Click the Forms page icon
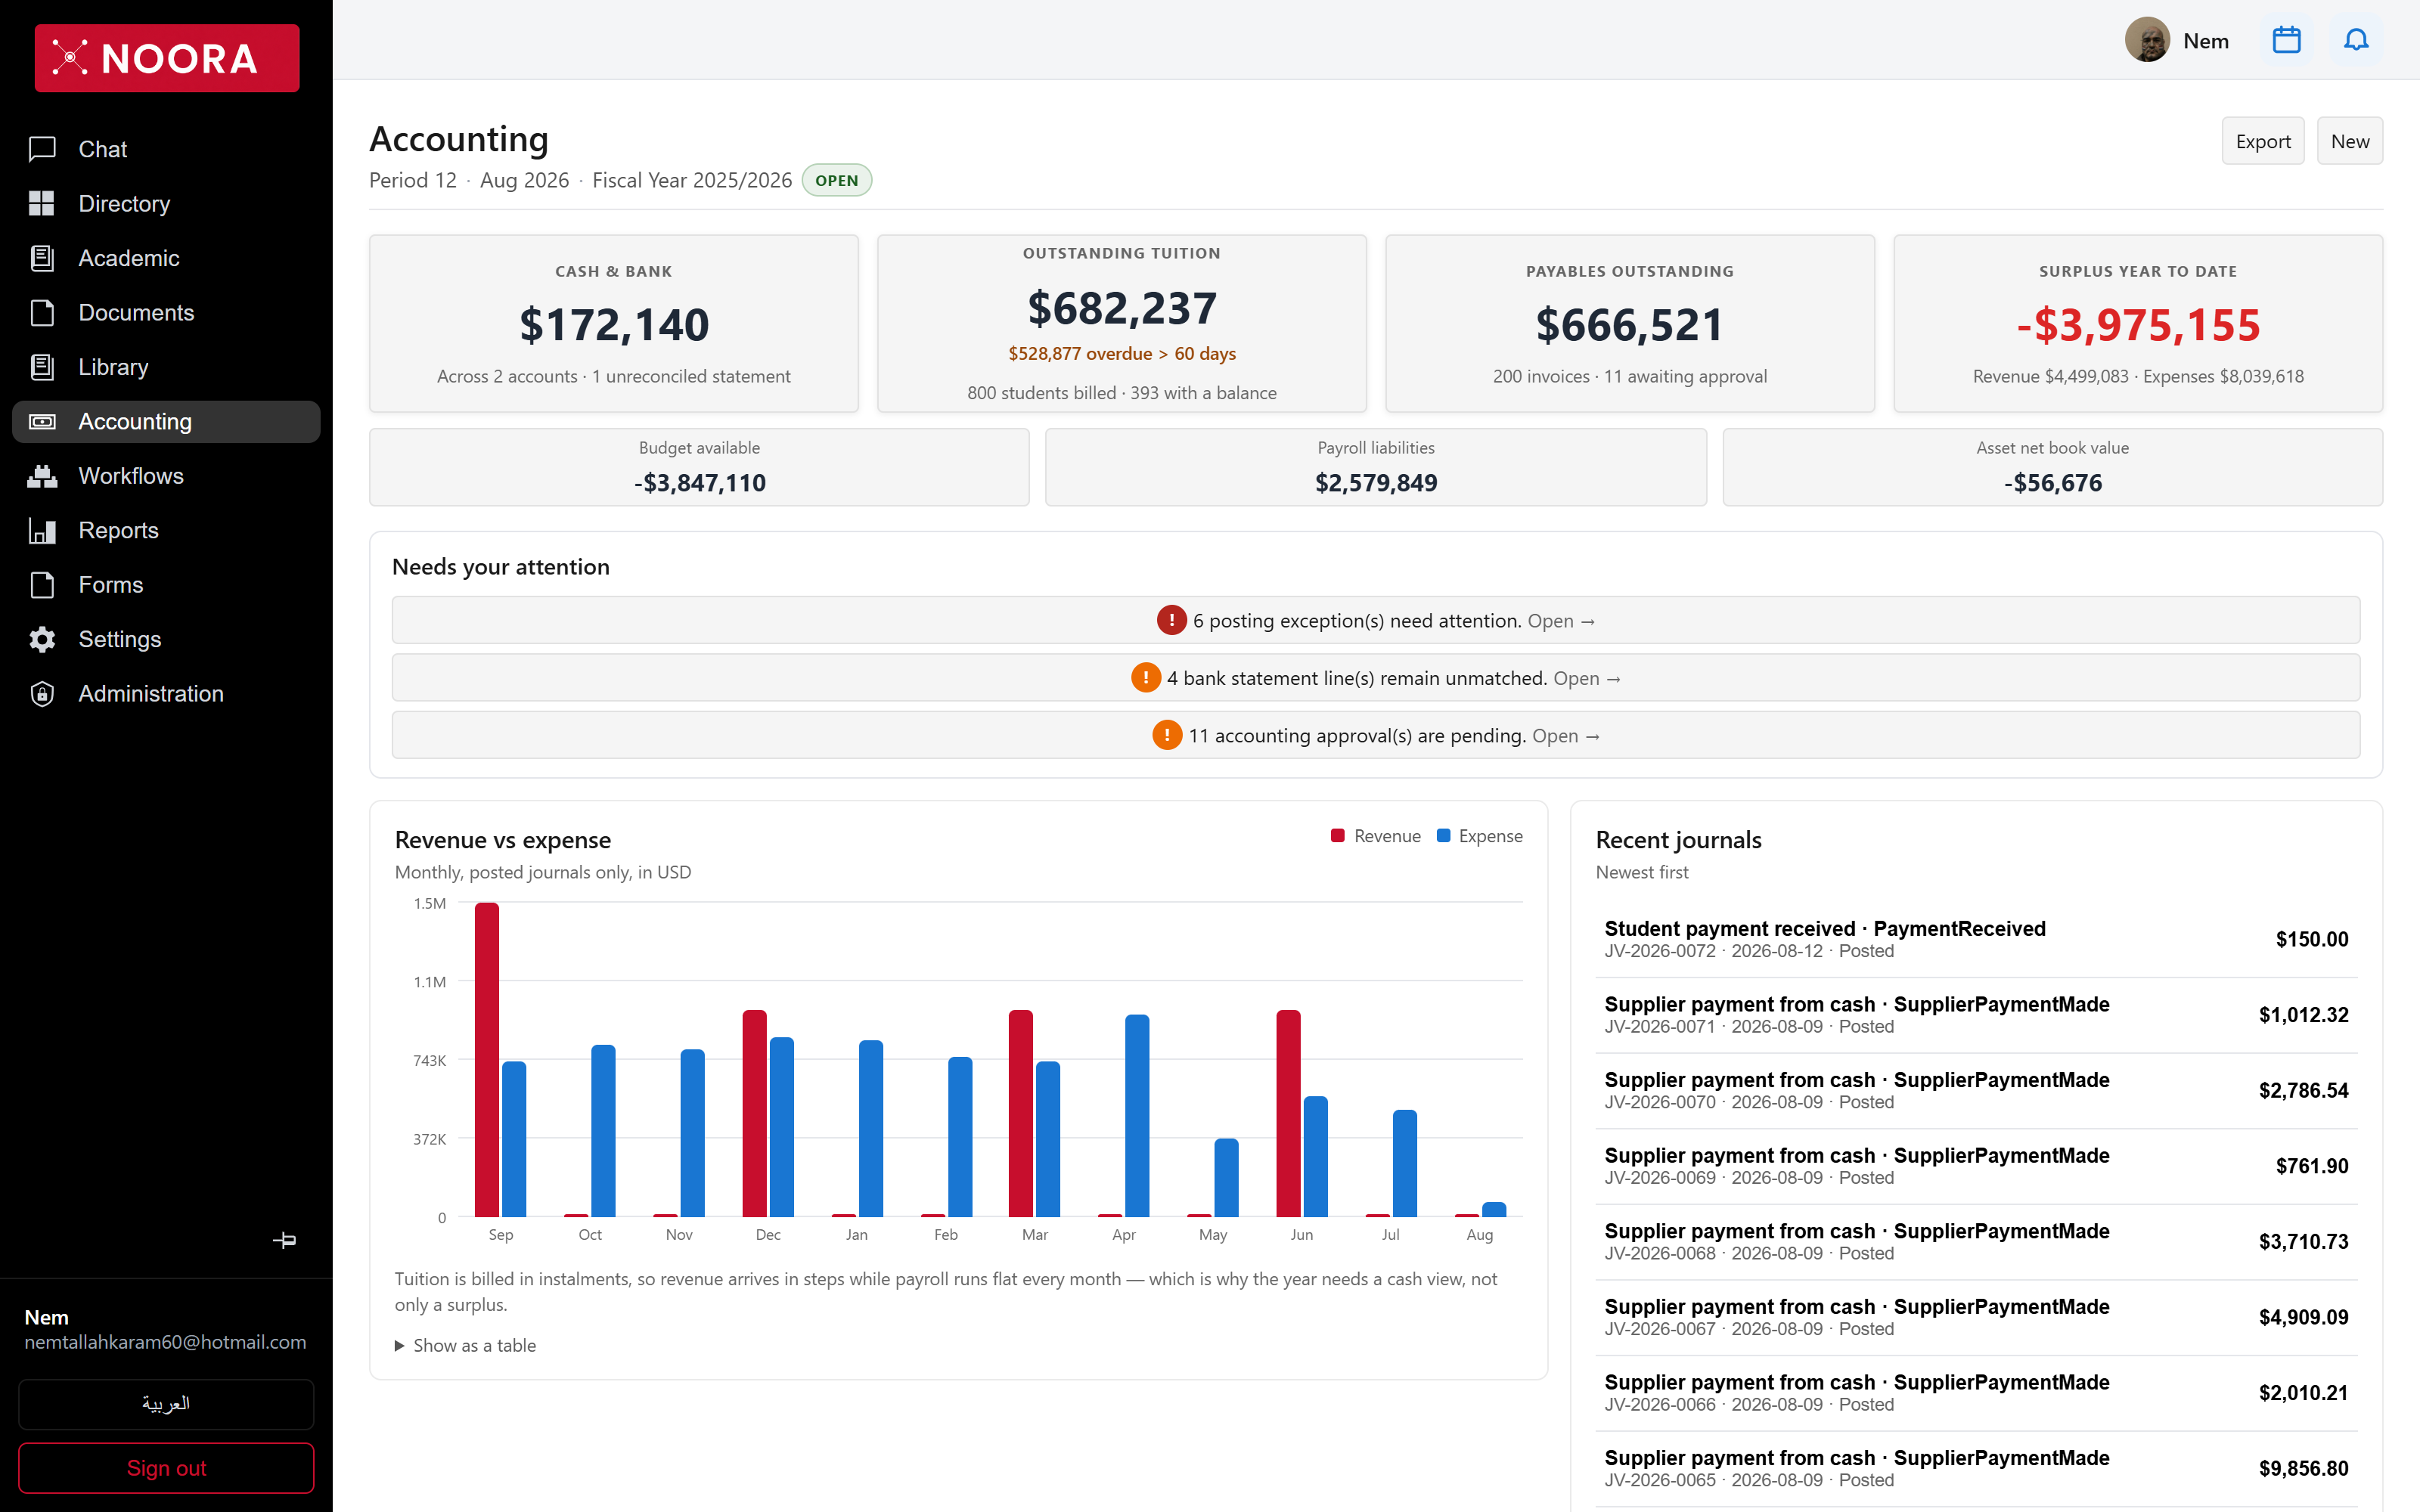This screenshot has height=1512, width=2420. click(x=42, y=585)
